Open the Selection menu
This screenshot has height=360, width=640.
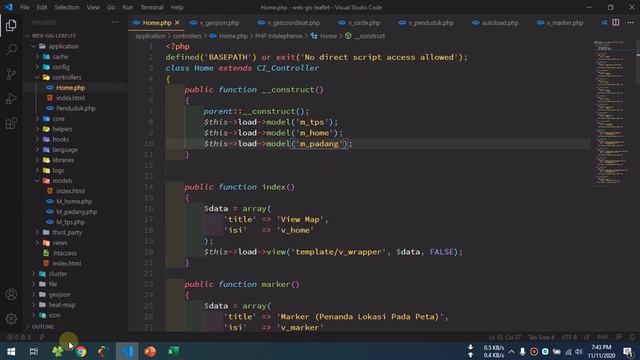67,7
